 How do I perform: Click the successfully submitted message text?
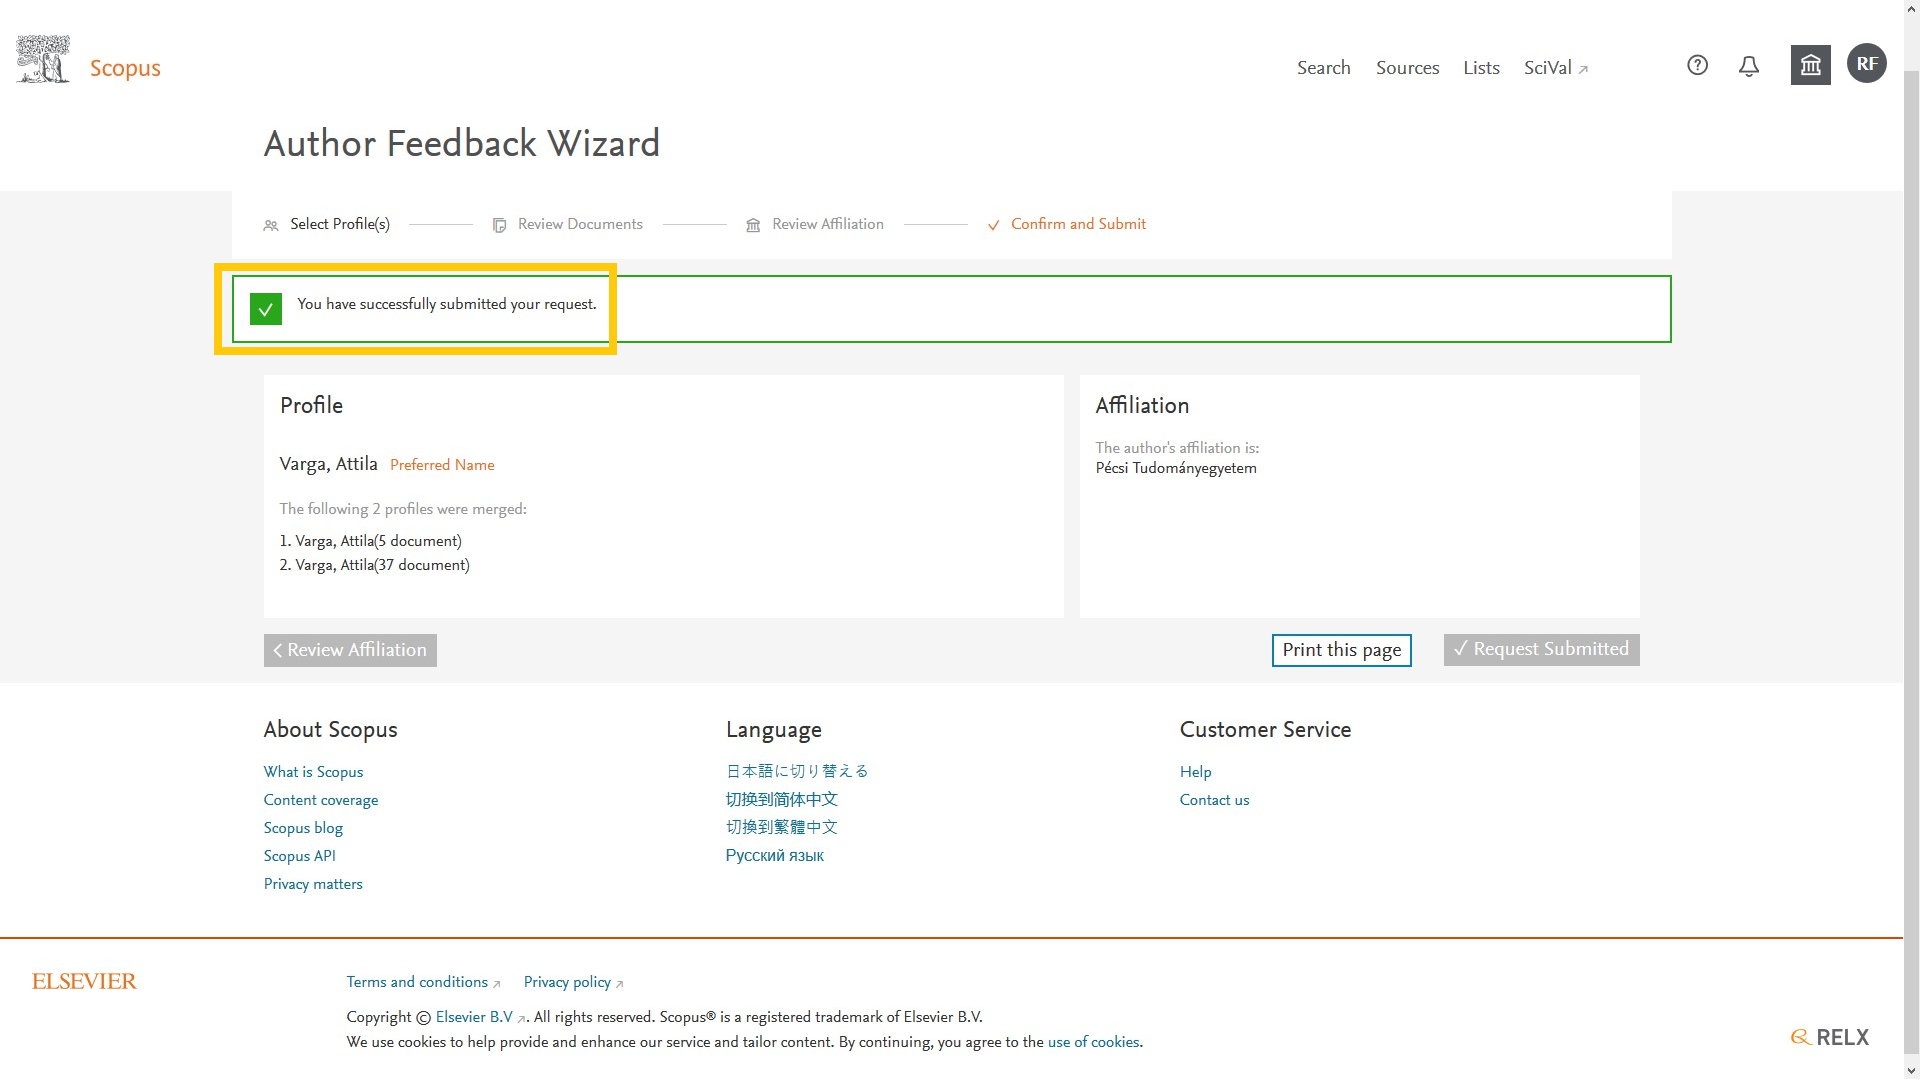click(446, 304)
